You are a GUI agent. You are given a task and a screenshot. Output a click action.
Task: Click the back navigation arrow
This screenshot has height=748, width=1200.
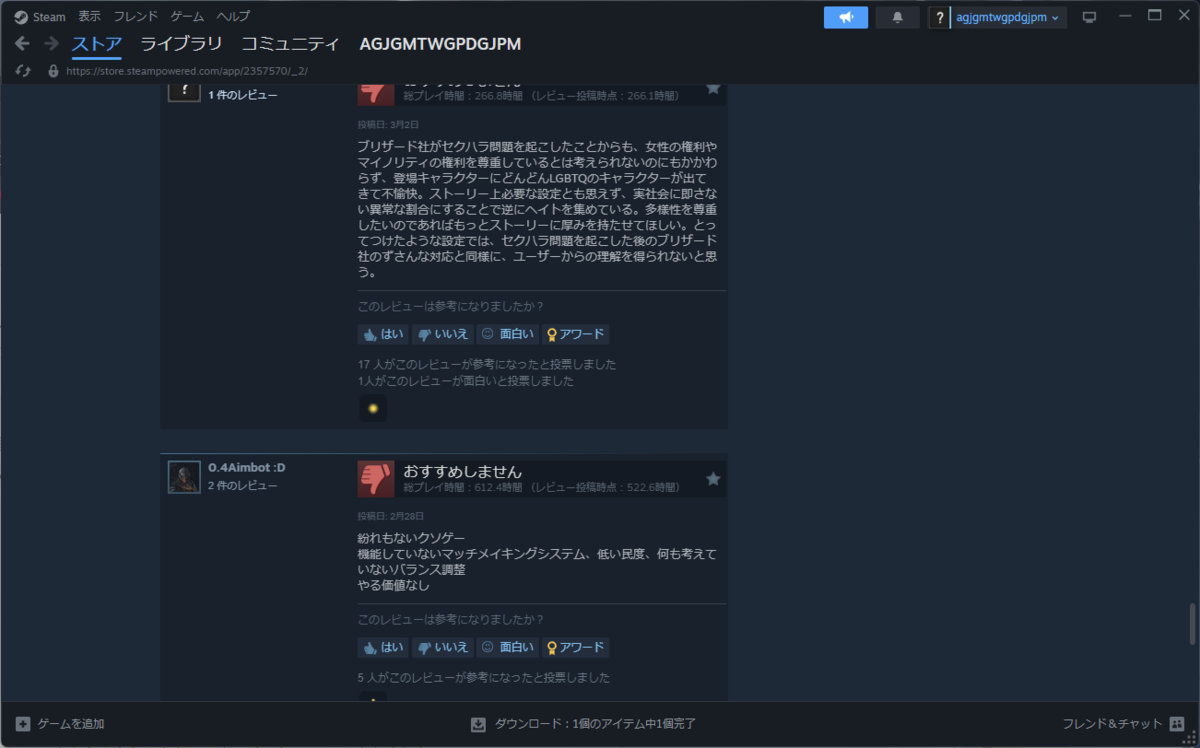coord(23,44)
